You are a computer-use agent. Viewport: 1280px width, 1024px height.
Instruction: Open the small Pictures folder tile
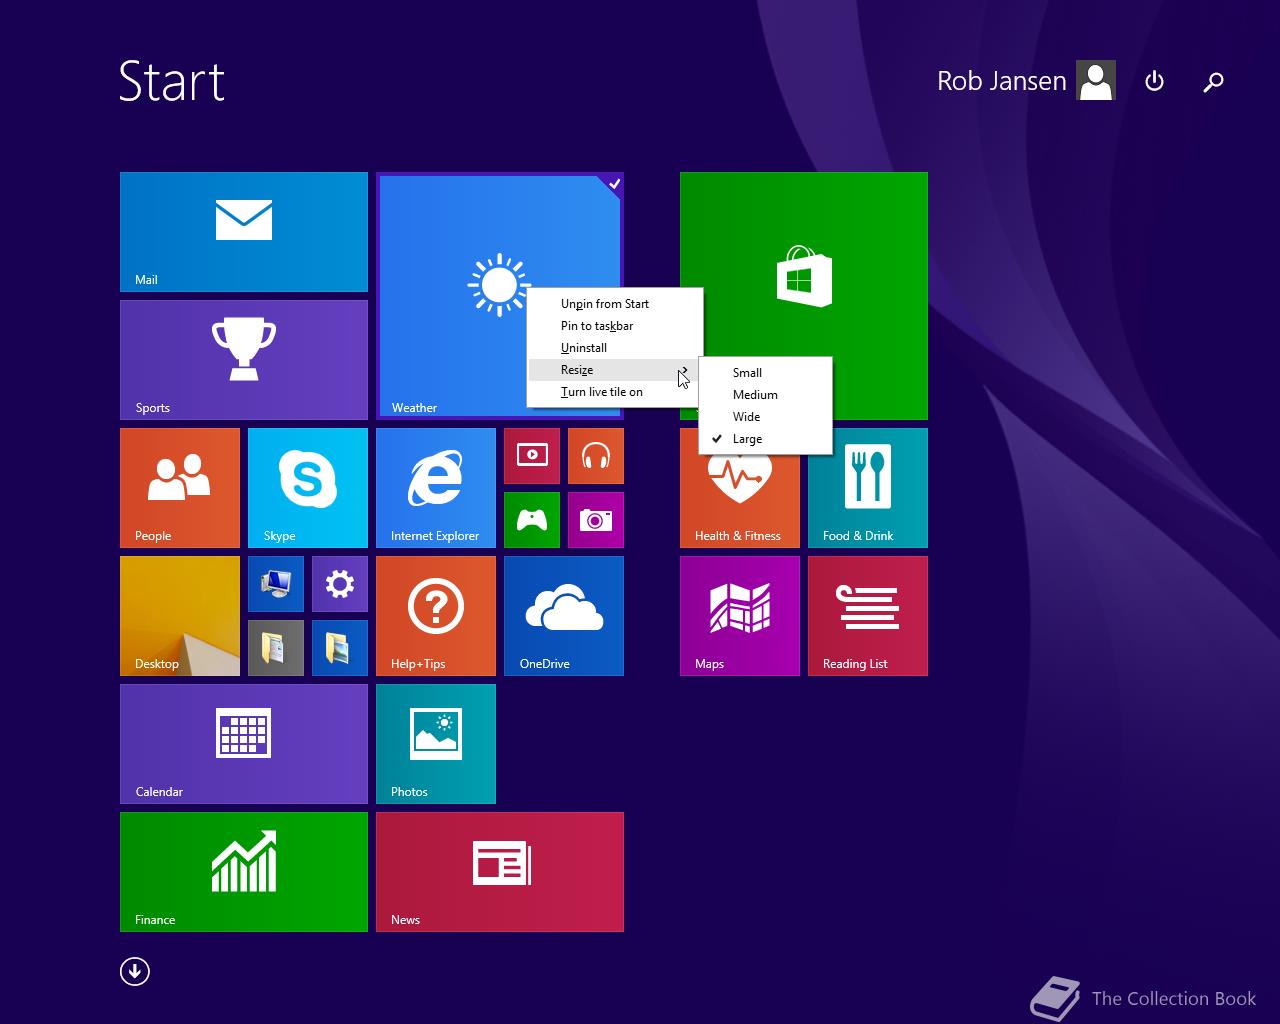340,648
